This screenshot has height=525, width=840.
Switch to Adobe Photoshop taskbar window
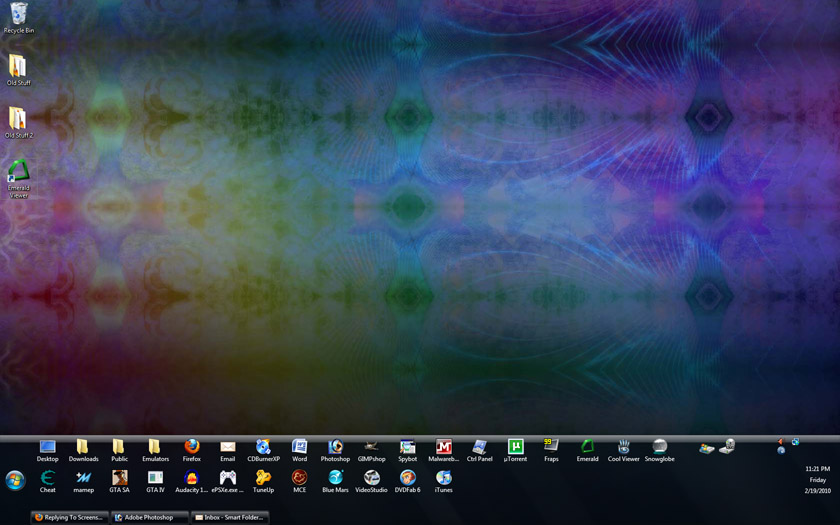click(x=150, y=518)
